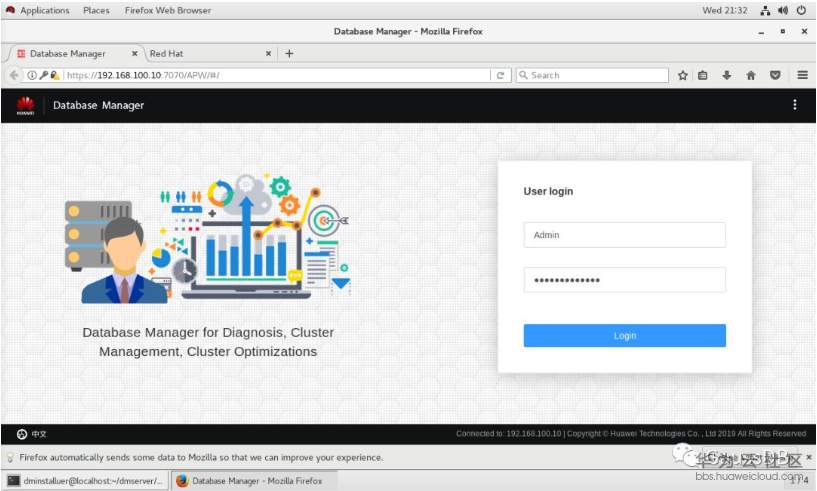
Task: Click the power icon in top panel
Action: (x=801, y=10)
